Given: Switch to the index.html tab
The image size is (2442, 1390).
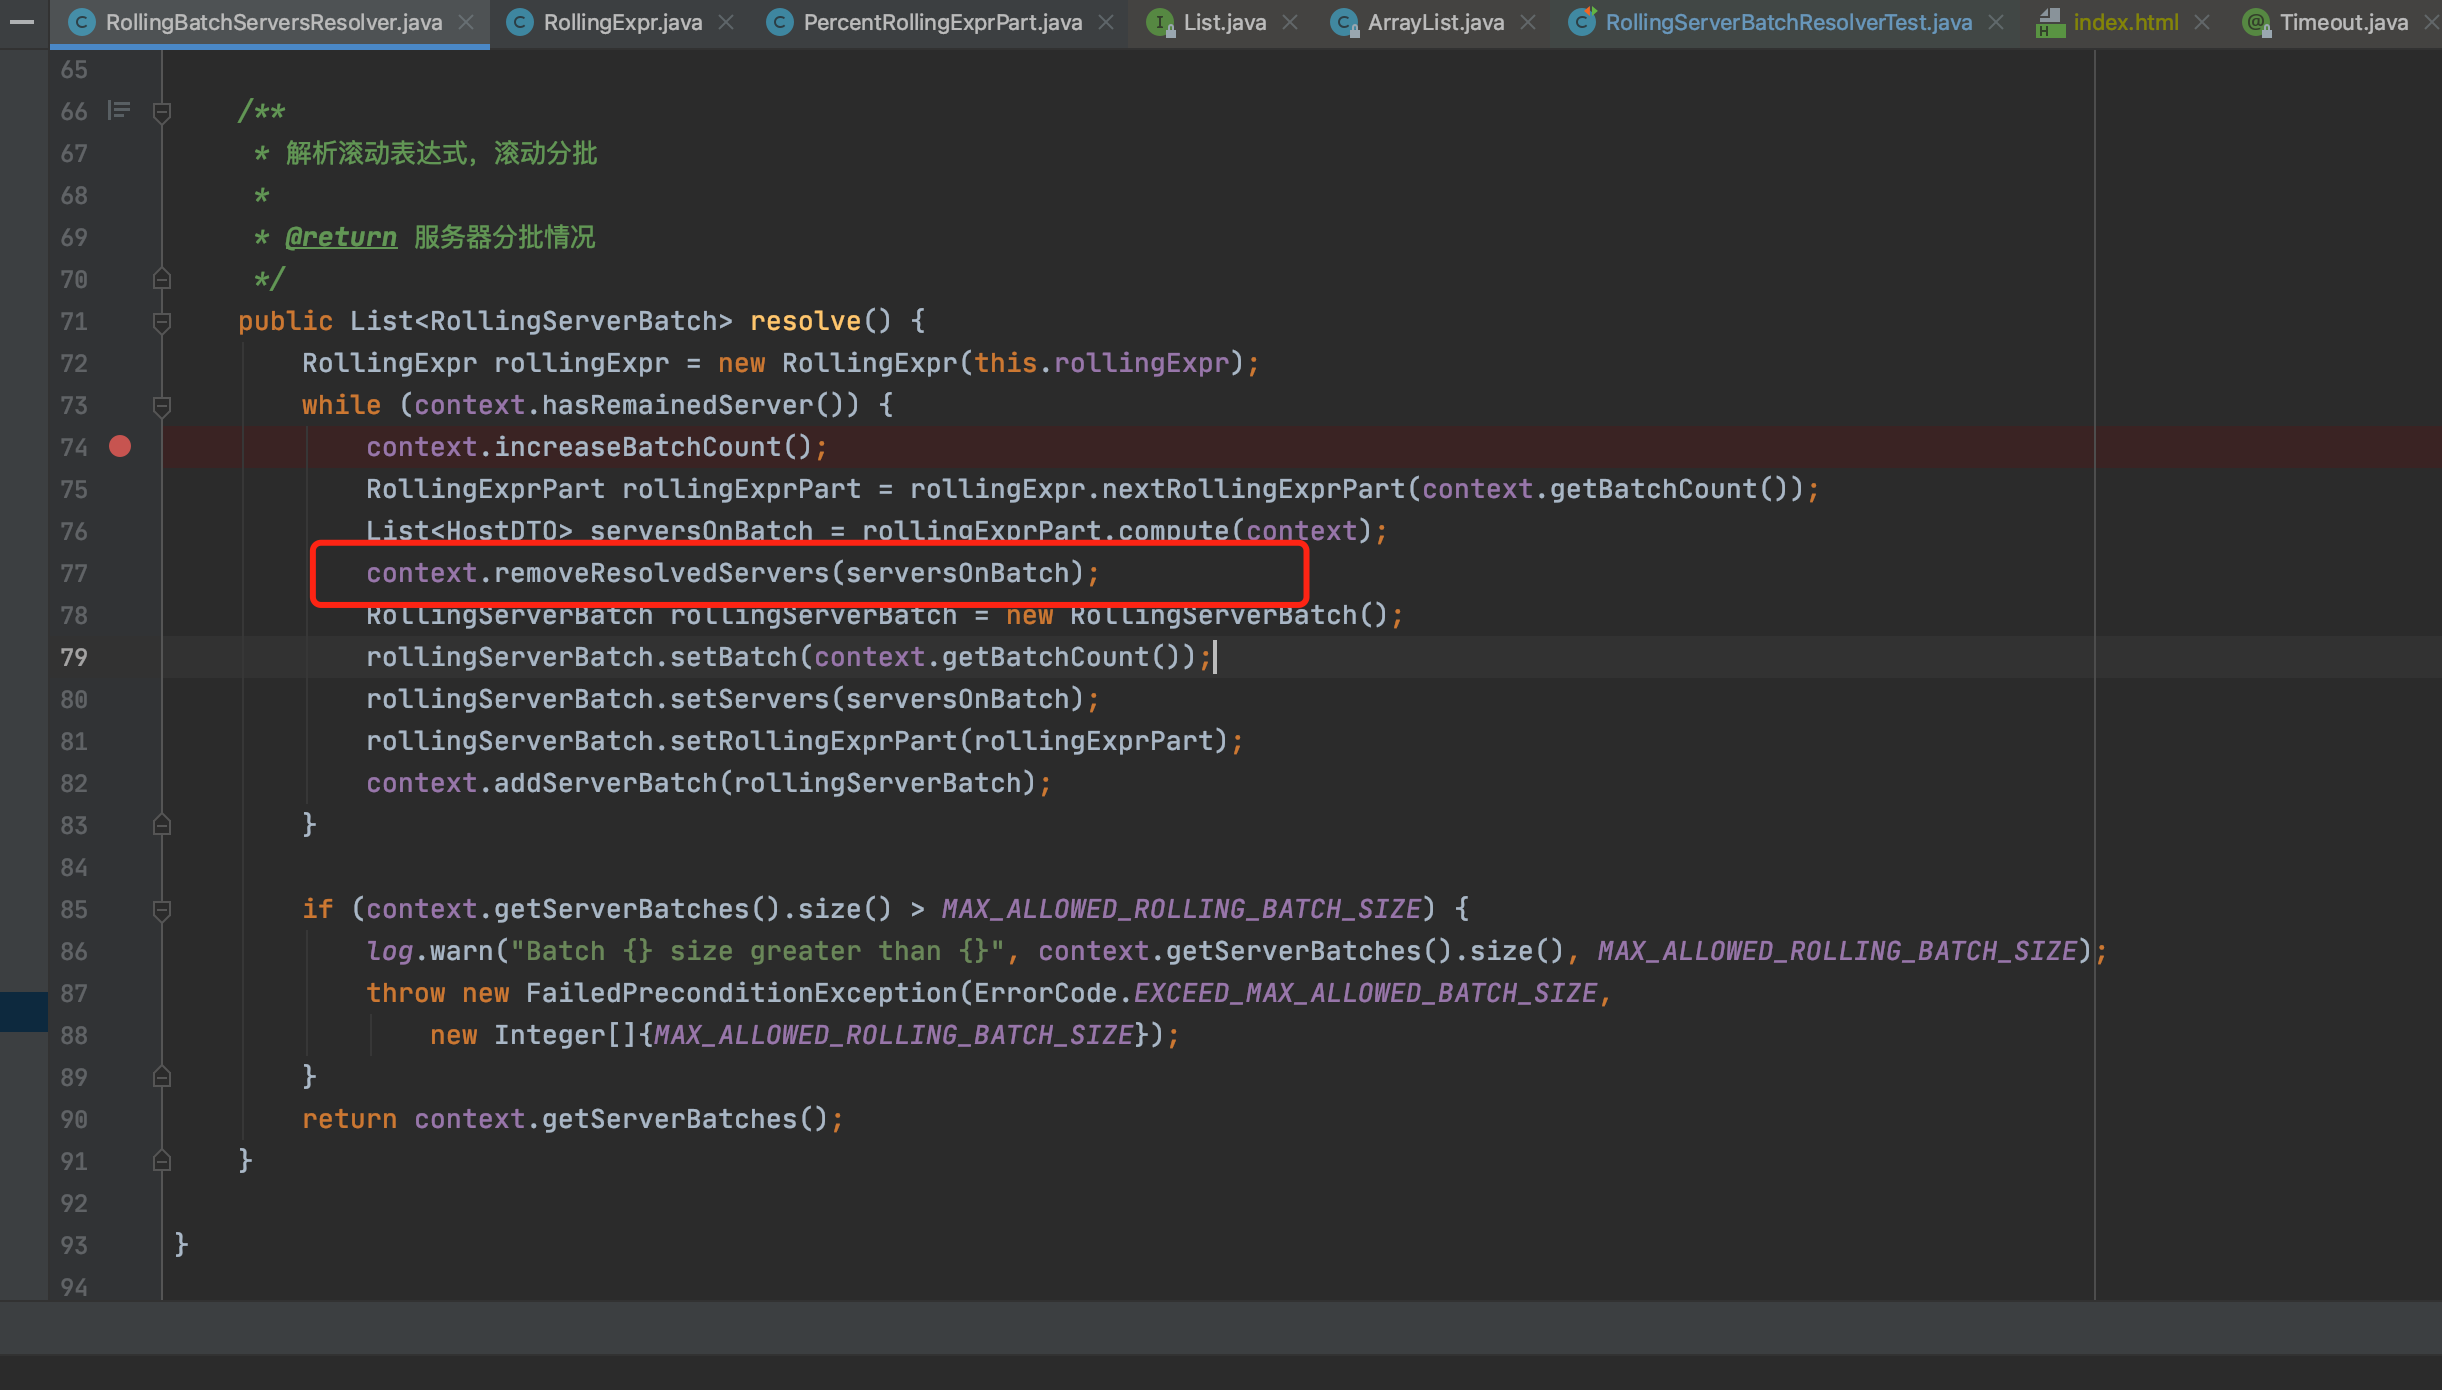Looking at the screenshot, I should [x=2124, y=22].
